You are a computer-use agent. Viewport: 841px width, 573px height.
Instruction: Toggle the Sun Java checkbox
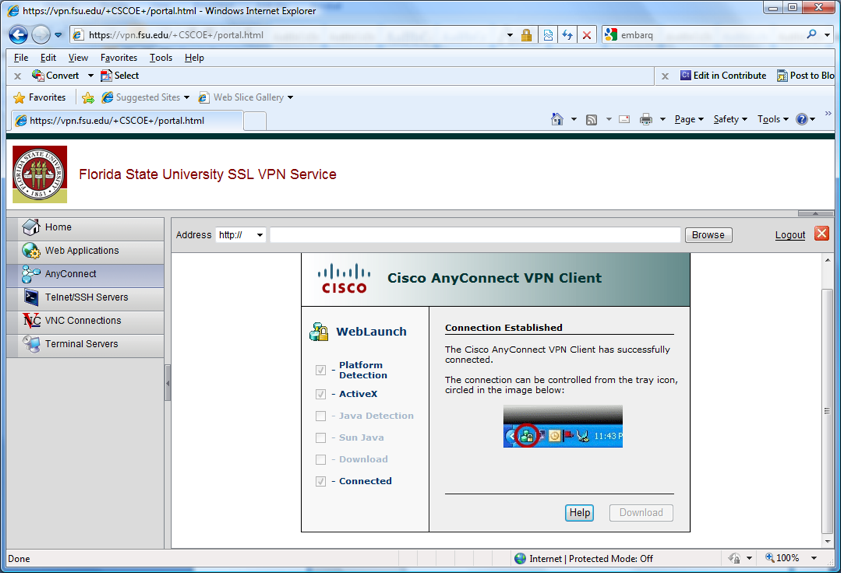pyautogui.click(x=321, y=438)
